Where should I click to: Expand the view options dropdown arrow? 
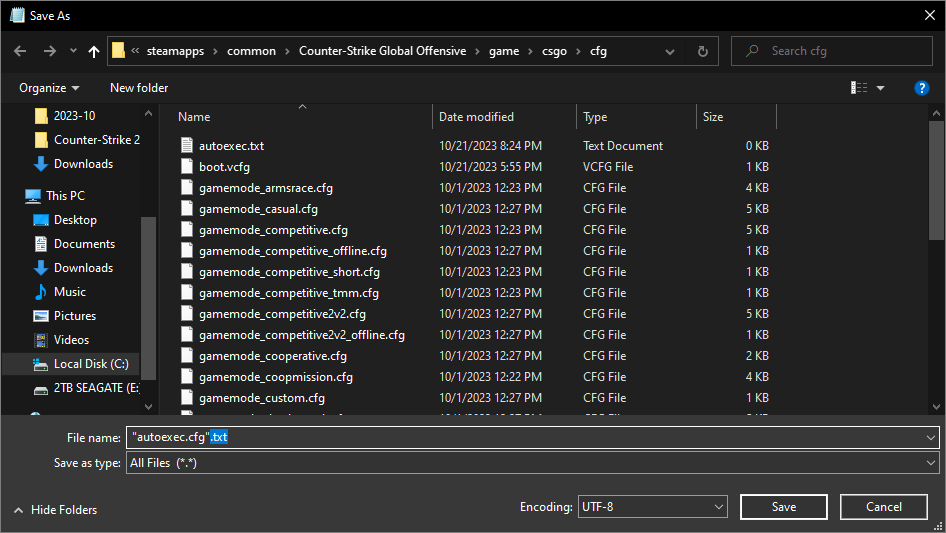pos(880,88)
